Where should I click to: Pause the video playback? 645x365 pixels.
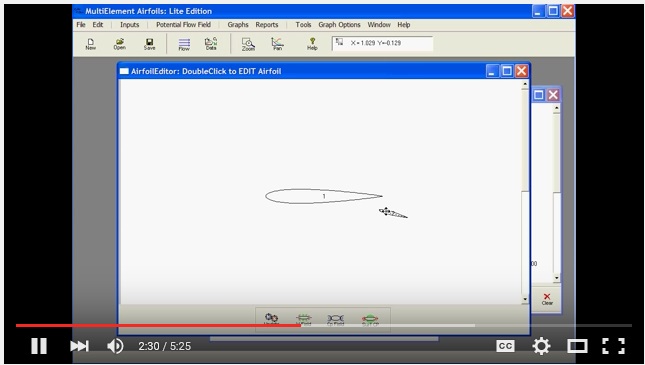point(39,346)
